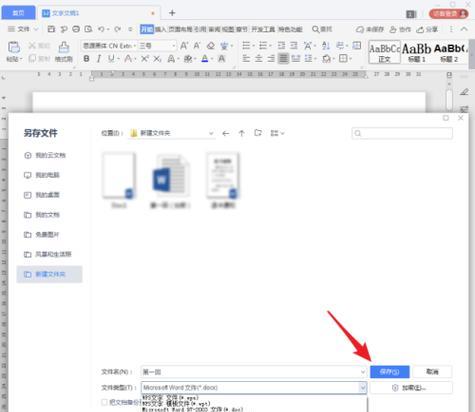Toggle Italic formatting

click(99, 59)
